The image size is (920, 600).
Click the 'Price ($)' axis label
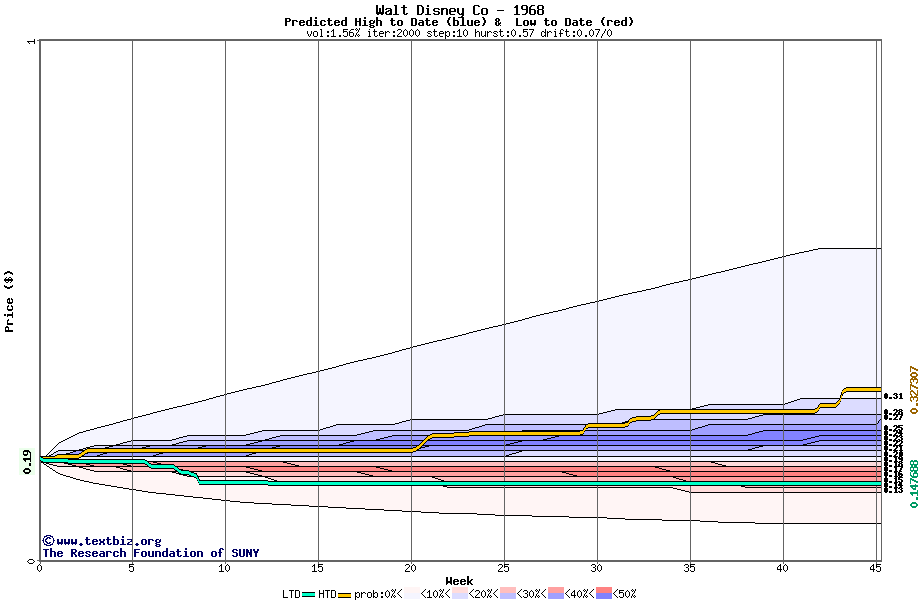9,301
